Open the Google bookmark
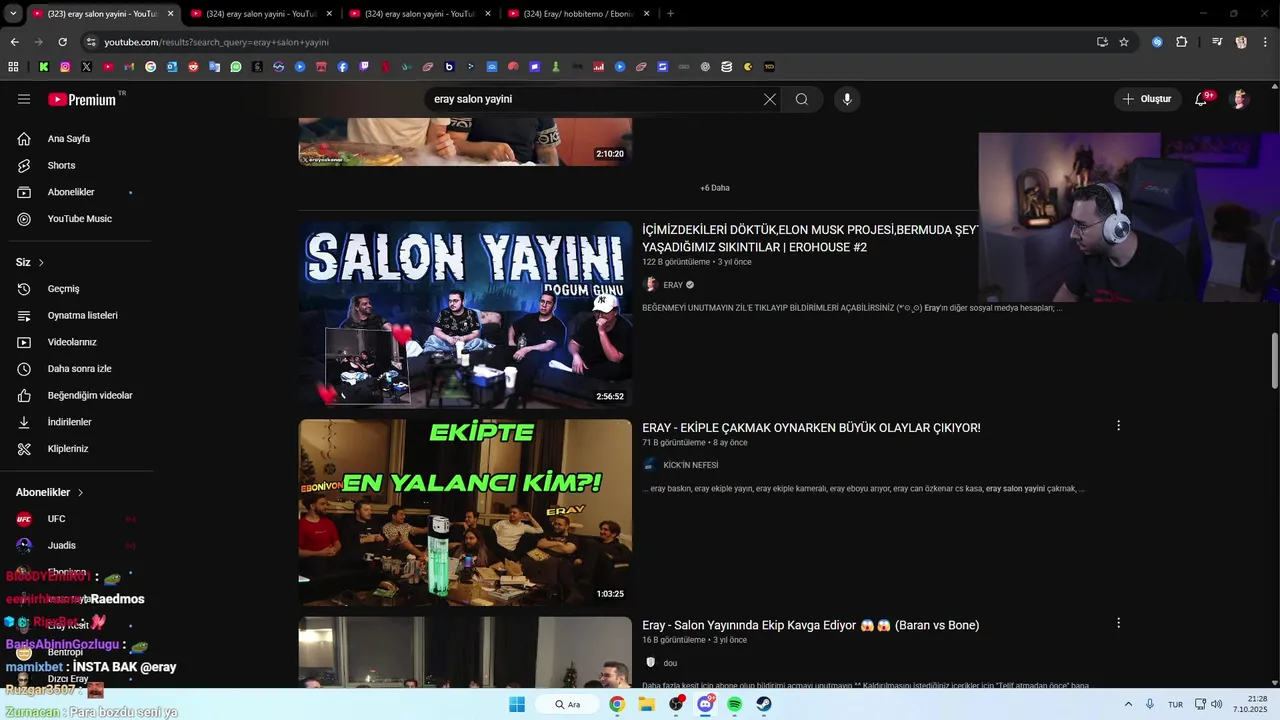 (151, 67)
